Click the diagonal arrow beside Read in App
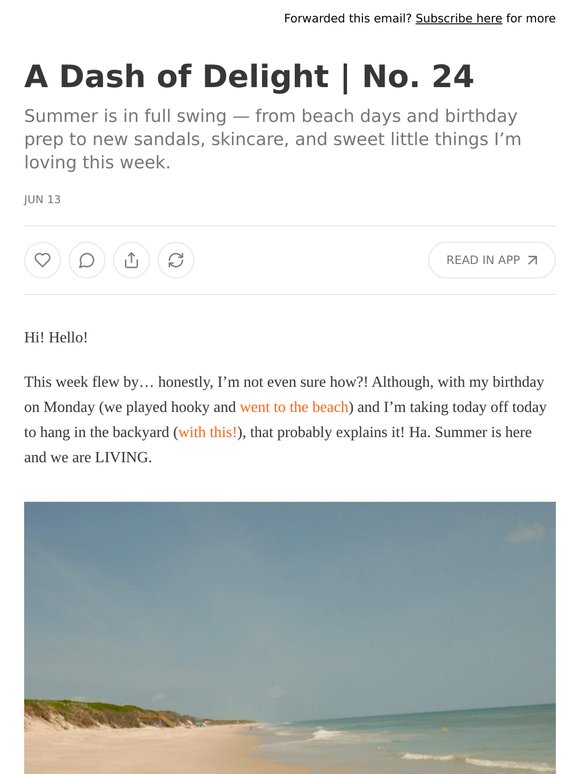The image size is (580, 774). pyautogui.click(x=532, y=260)
